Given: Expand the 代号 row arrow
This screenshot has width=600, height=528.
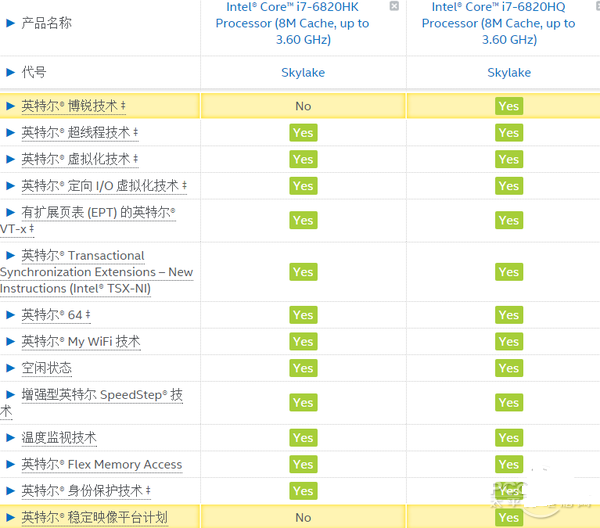Looking at the screenshot, I should point(10,72).
